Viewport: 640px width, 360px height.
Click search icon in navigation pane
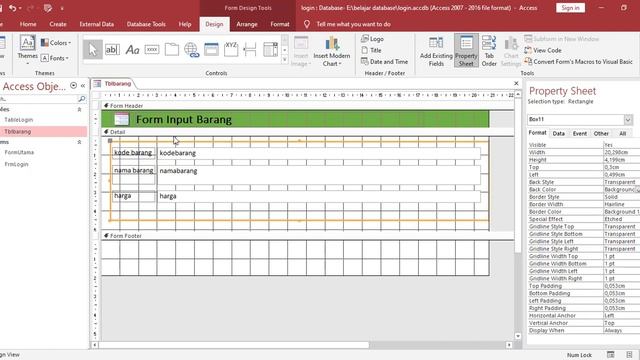82,99
